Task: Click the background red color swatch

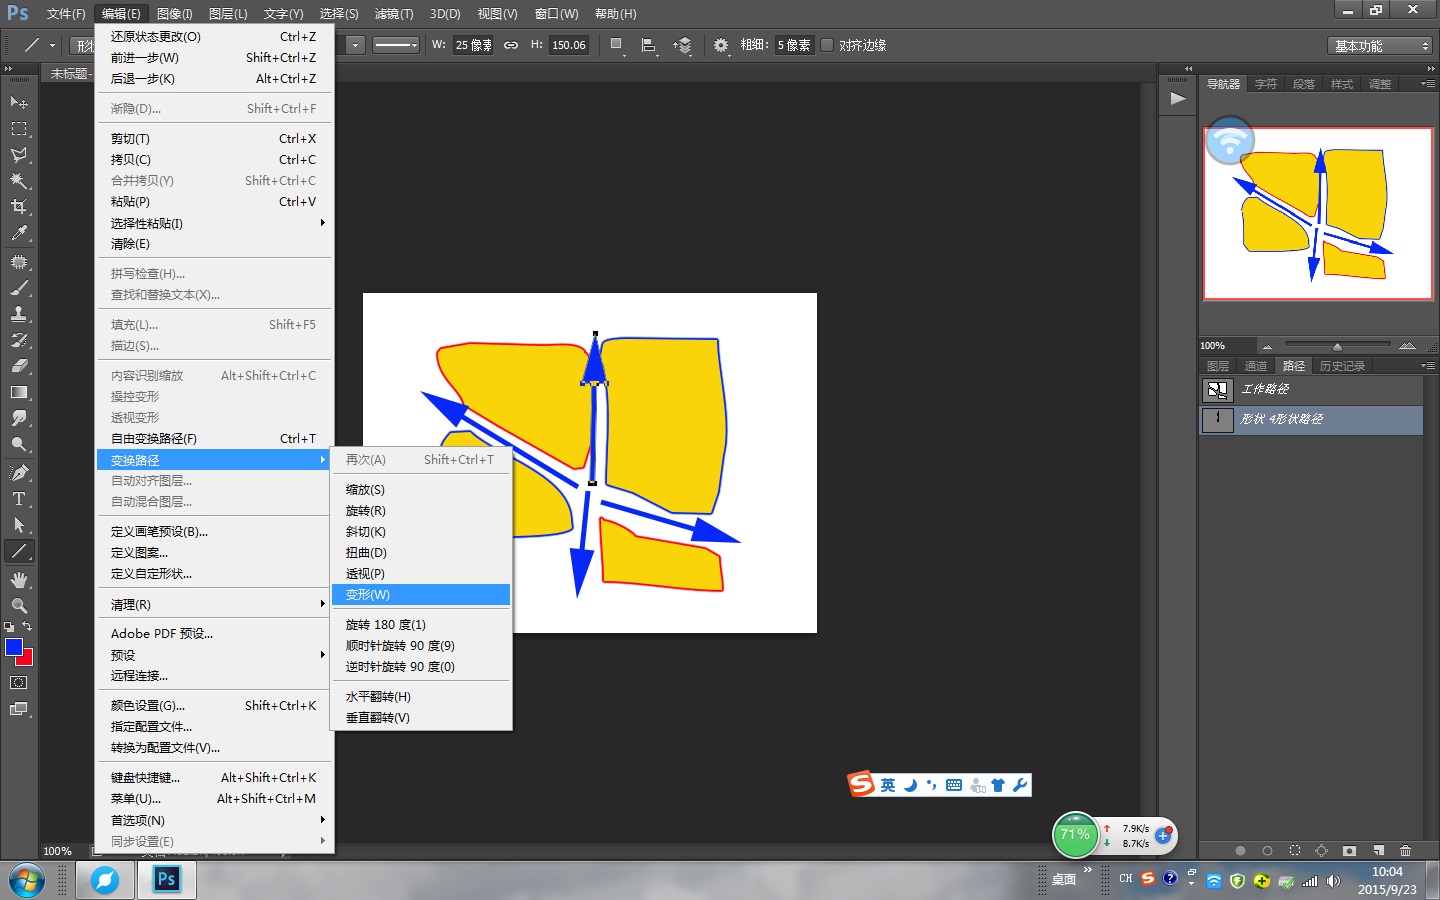Action: pos(27,659)
